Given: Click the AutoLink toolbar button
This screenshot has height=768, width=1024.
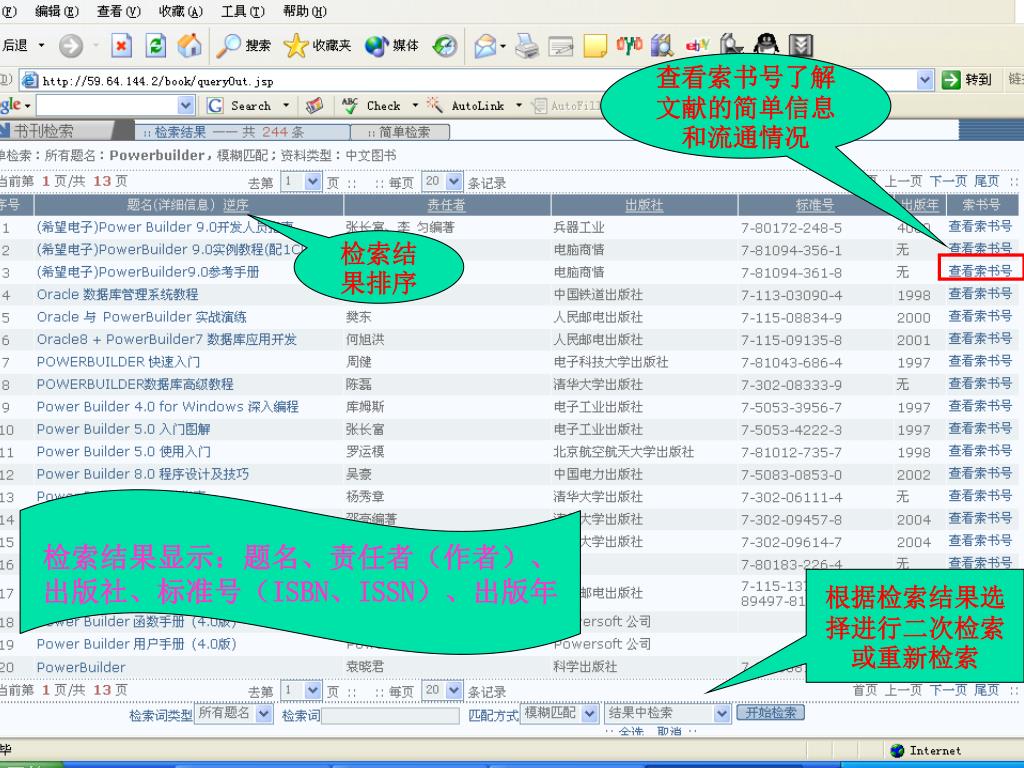Looking at the screenshot, I should (466, 105).
